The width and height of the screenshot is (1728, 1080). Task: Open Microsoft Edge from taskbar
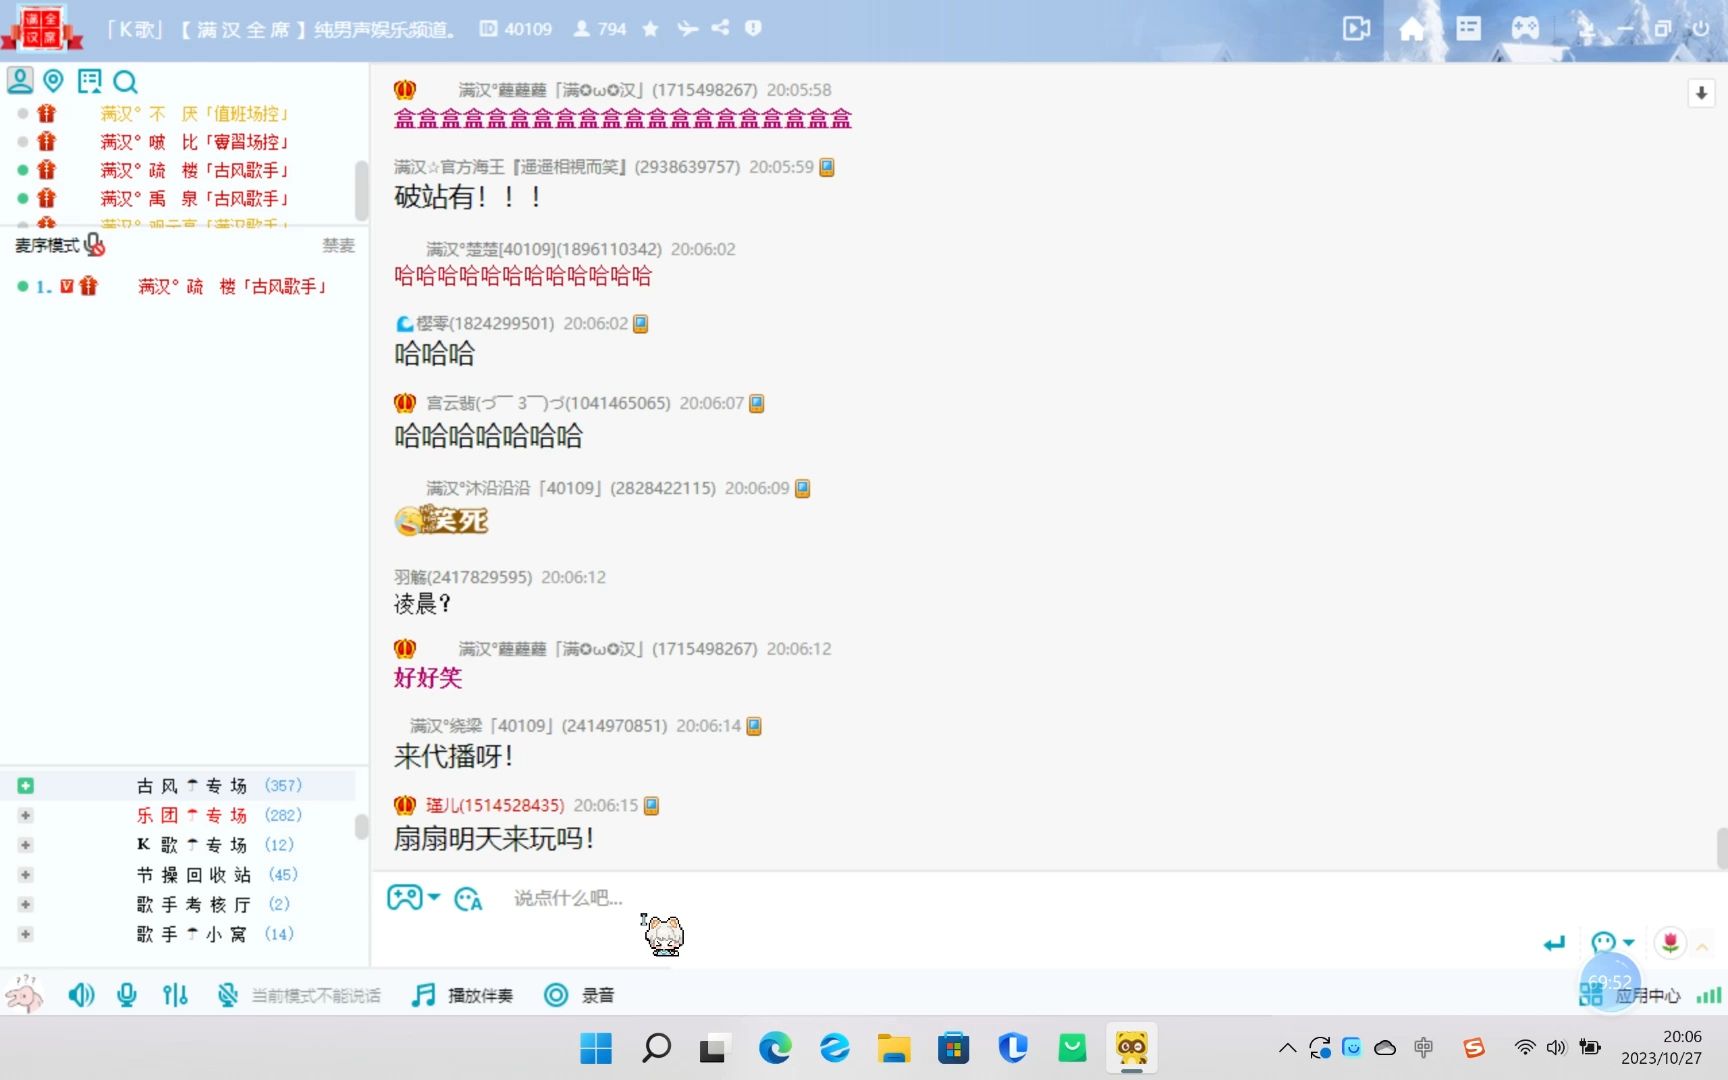tap(775, 1048)
